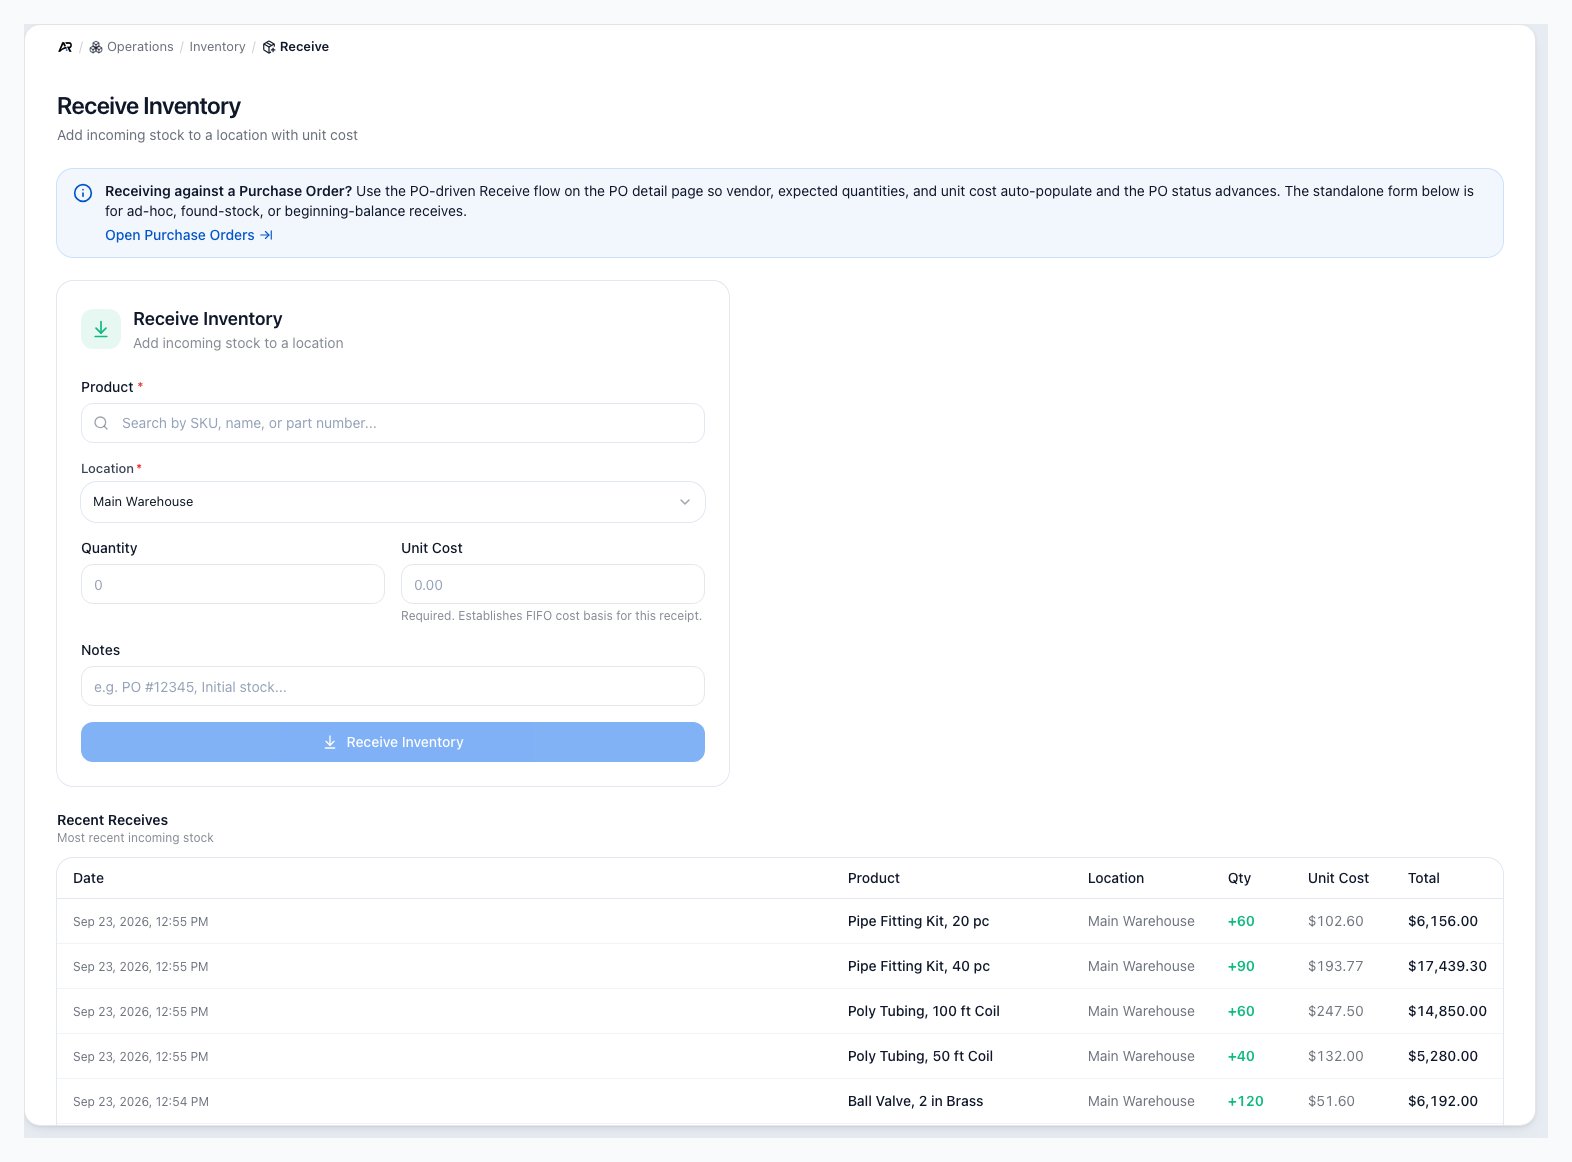Go to Operations in the breadcrumb
Screen dimensions: 1572x1162
click(x=140, y=47)
